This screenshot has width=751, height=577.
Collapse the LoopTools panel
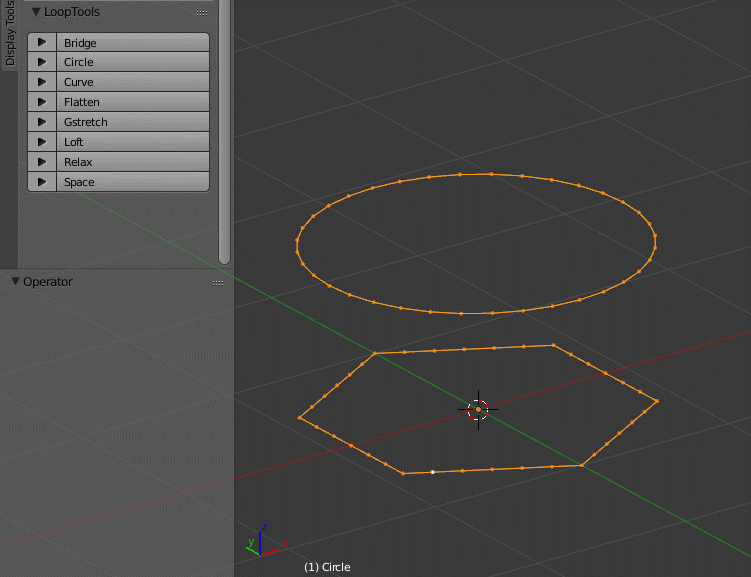[36, 12]
